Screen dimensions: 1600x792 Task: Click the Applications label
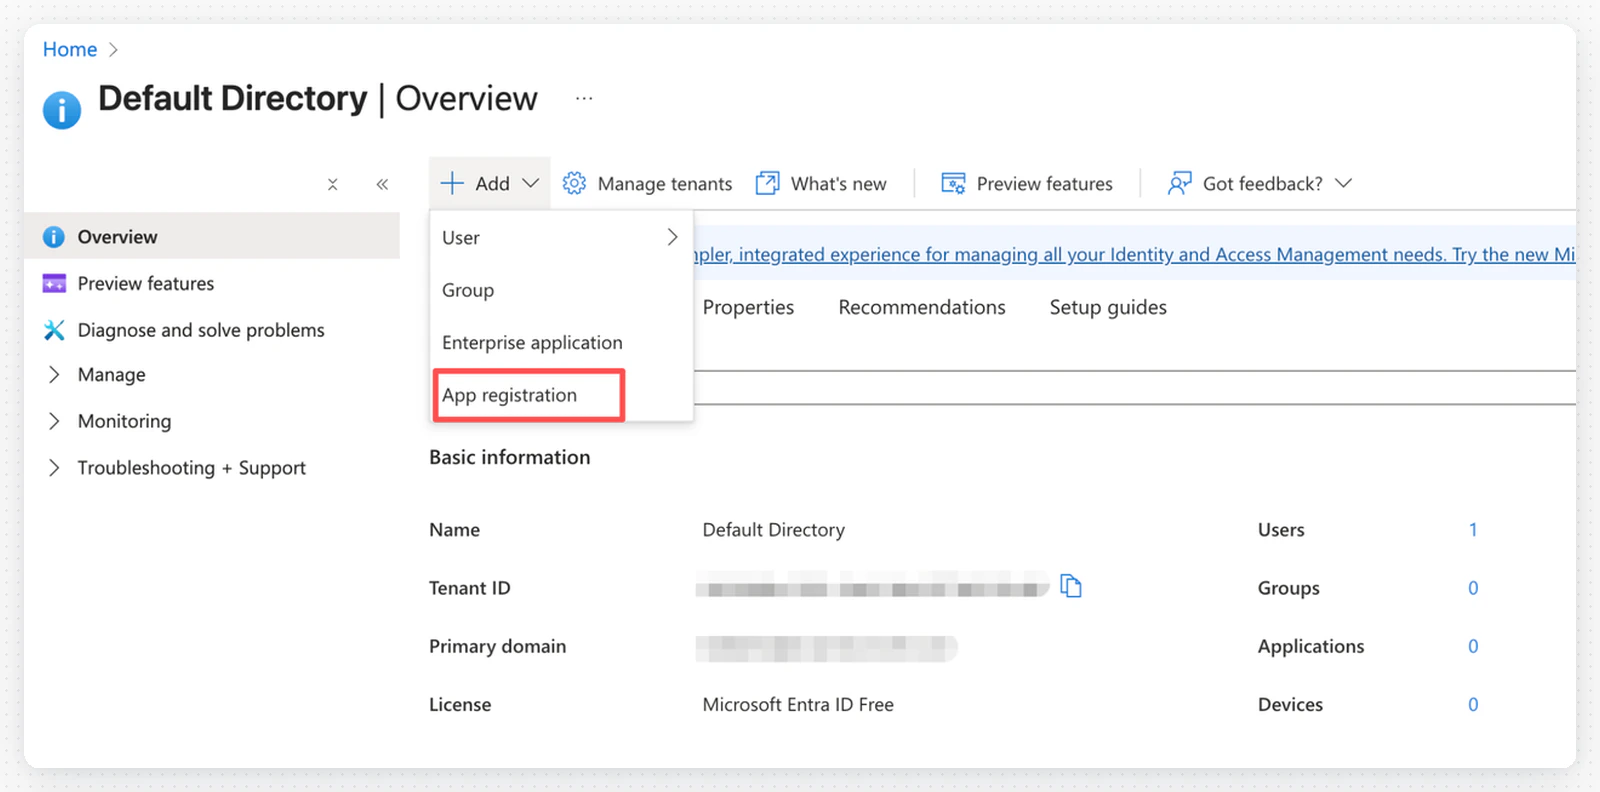click(1311, 646)
